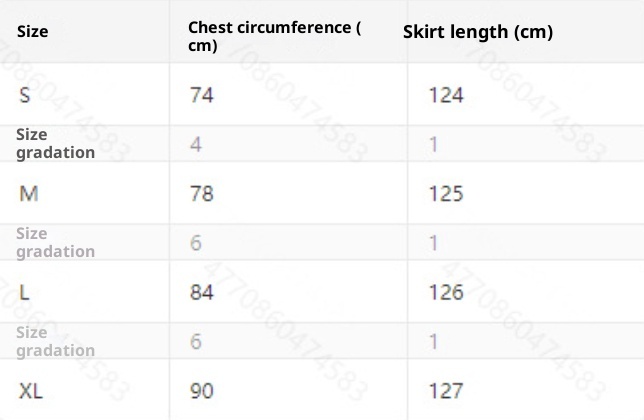Select skirt length 126 cell
Viewport: 644px width, 420px height.
point(446,292)
